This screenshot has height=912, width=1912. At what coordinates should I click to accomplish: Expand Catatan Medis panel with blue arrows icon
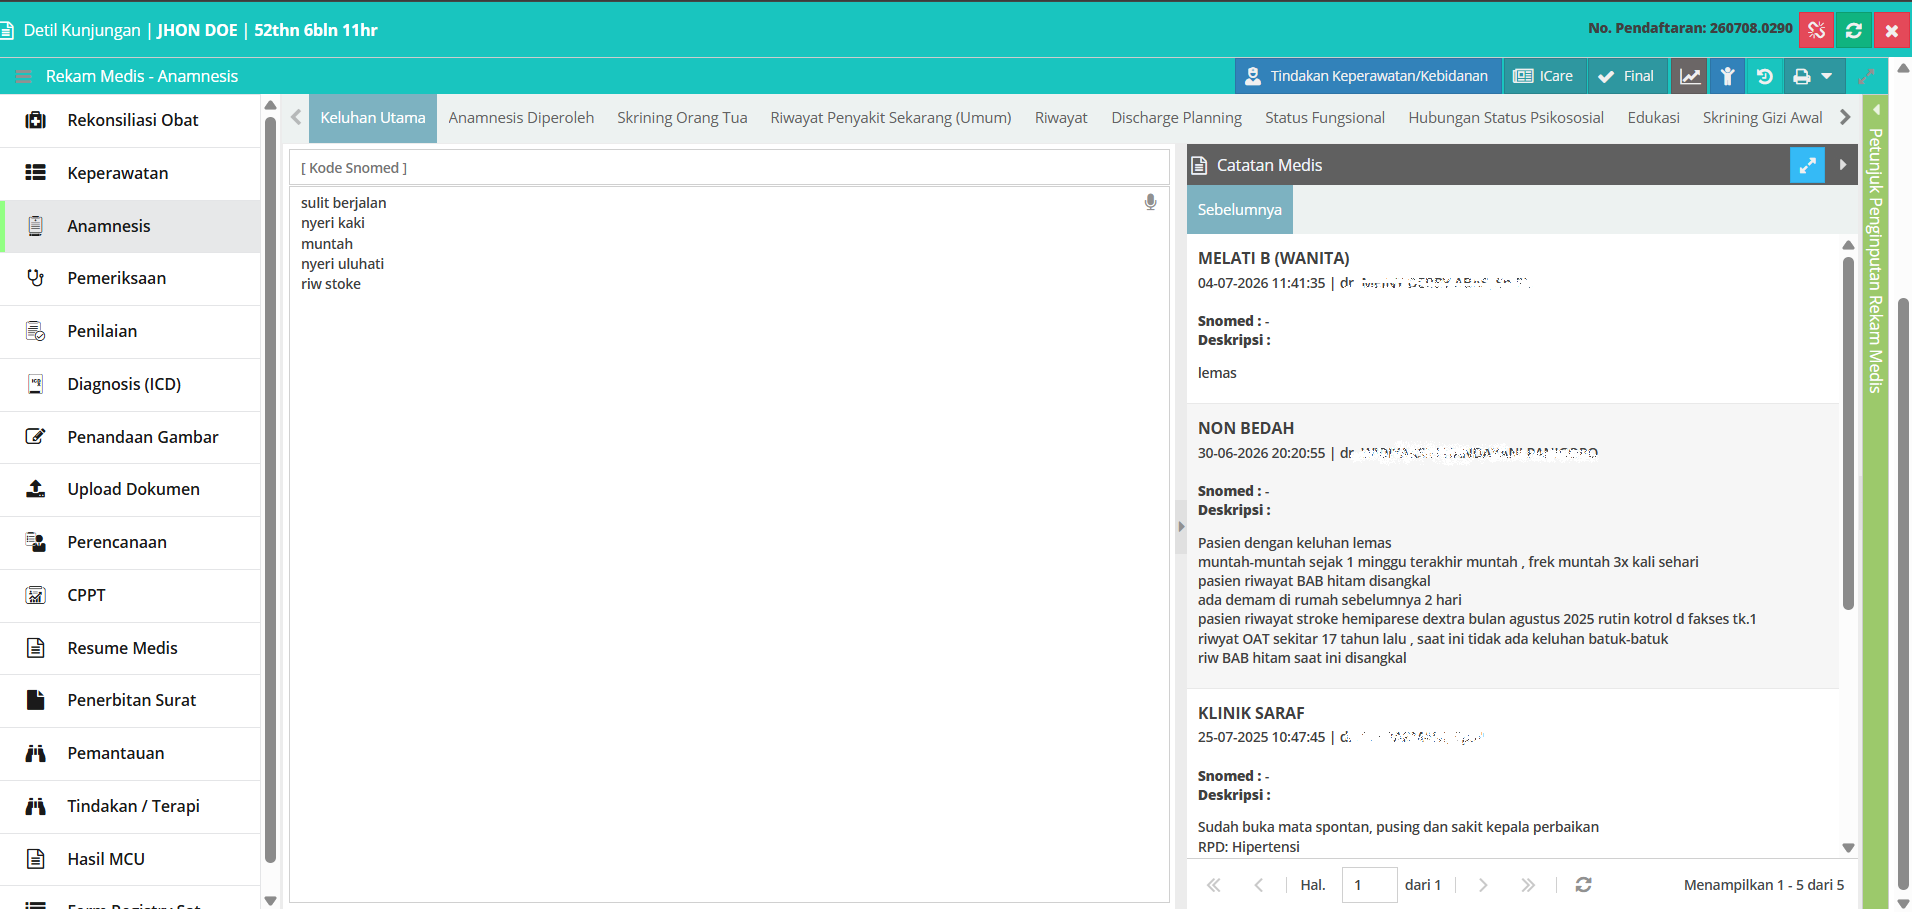tap(1807, 165)
